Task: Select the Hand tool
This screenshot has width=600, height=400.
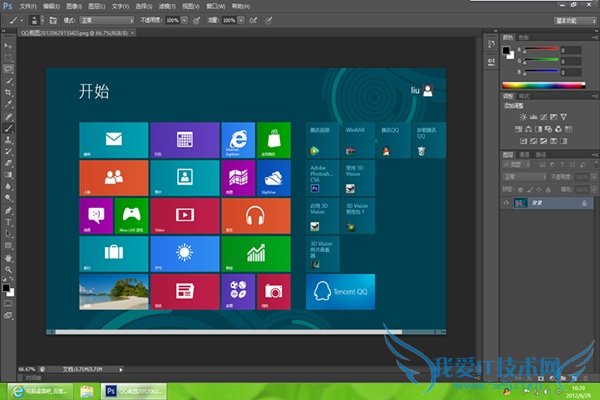Action: pos(8,258)
